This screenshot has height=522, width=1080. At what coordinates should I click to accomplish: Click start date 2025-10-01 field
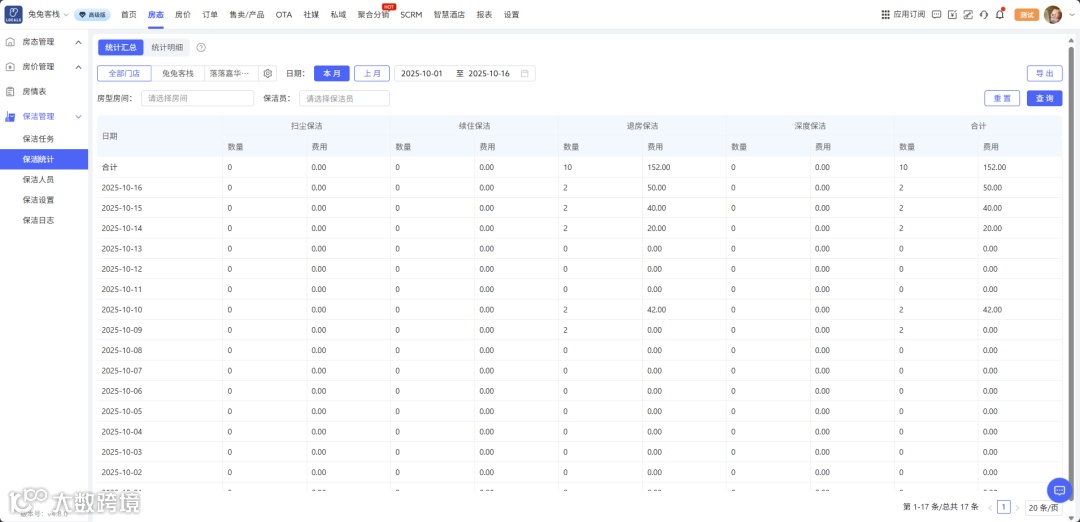tap(422, 74)
